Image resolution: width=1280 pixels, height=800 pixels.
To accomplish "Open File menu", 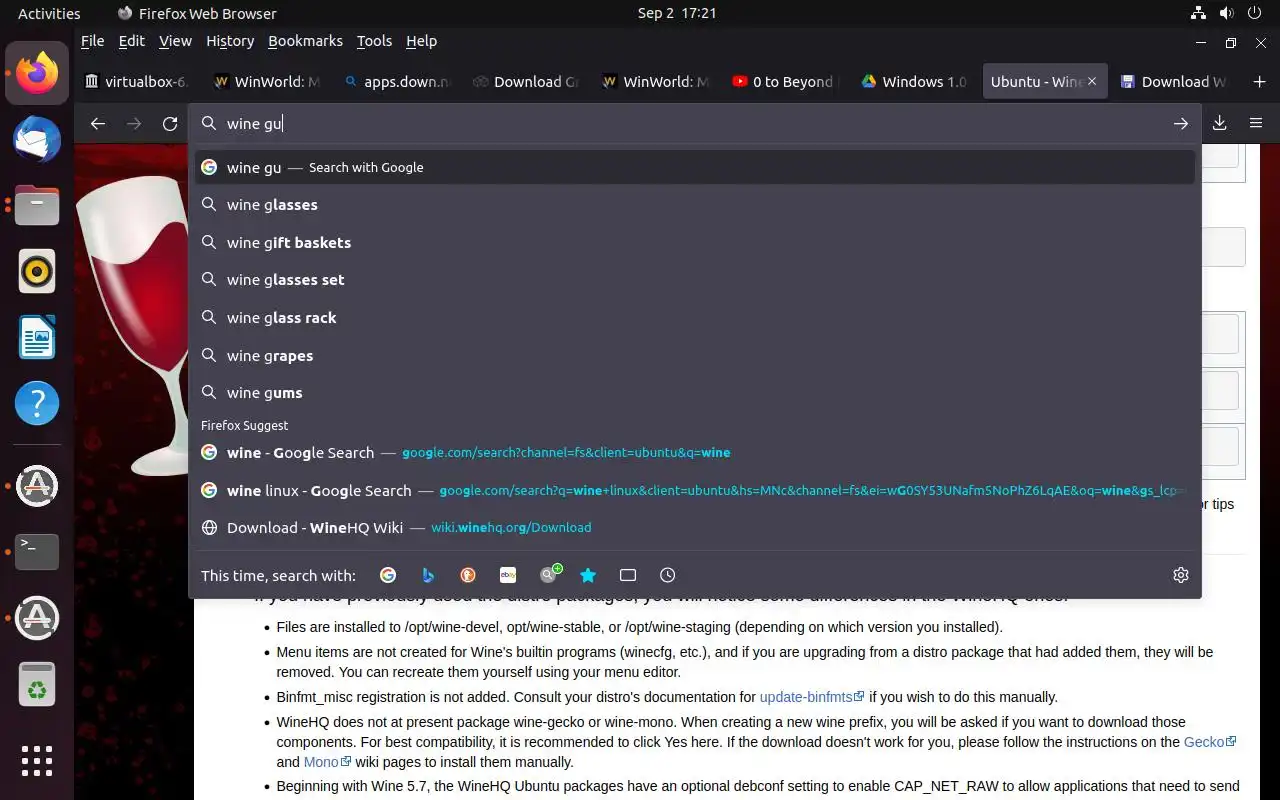I will (x=92, y=41).
